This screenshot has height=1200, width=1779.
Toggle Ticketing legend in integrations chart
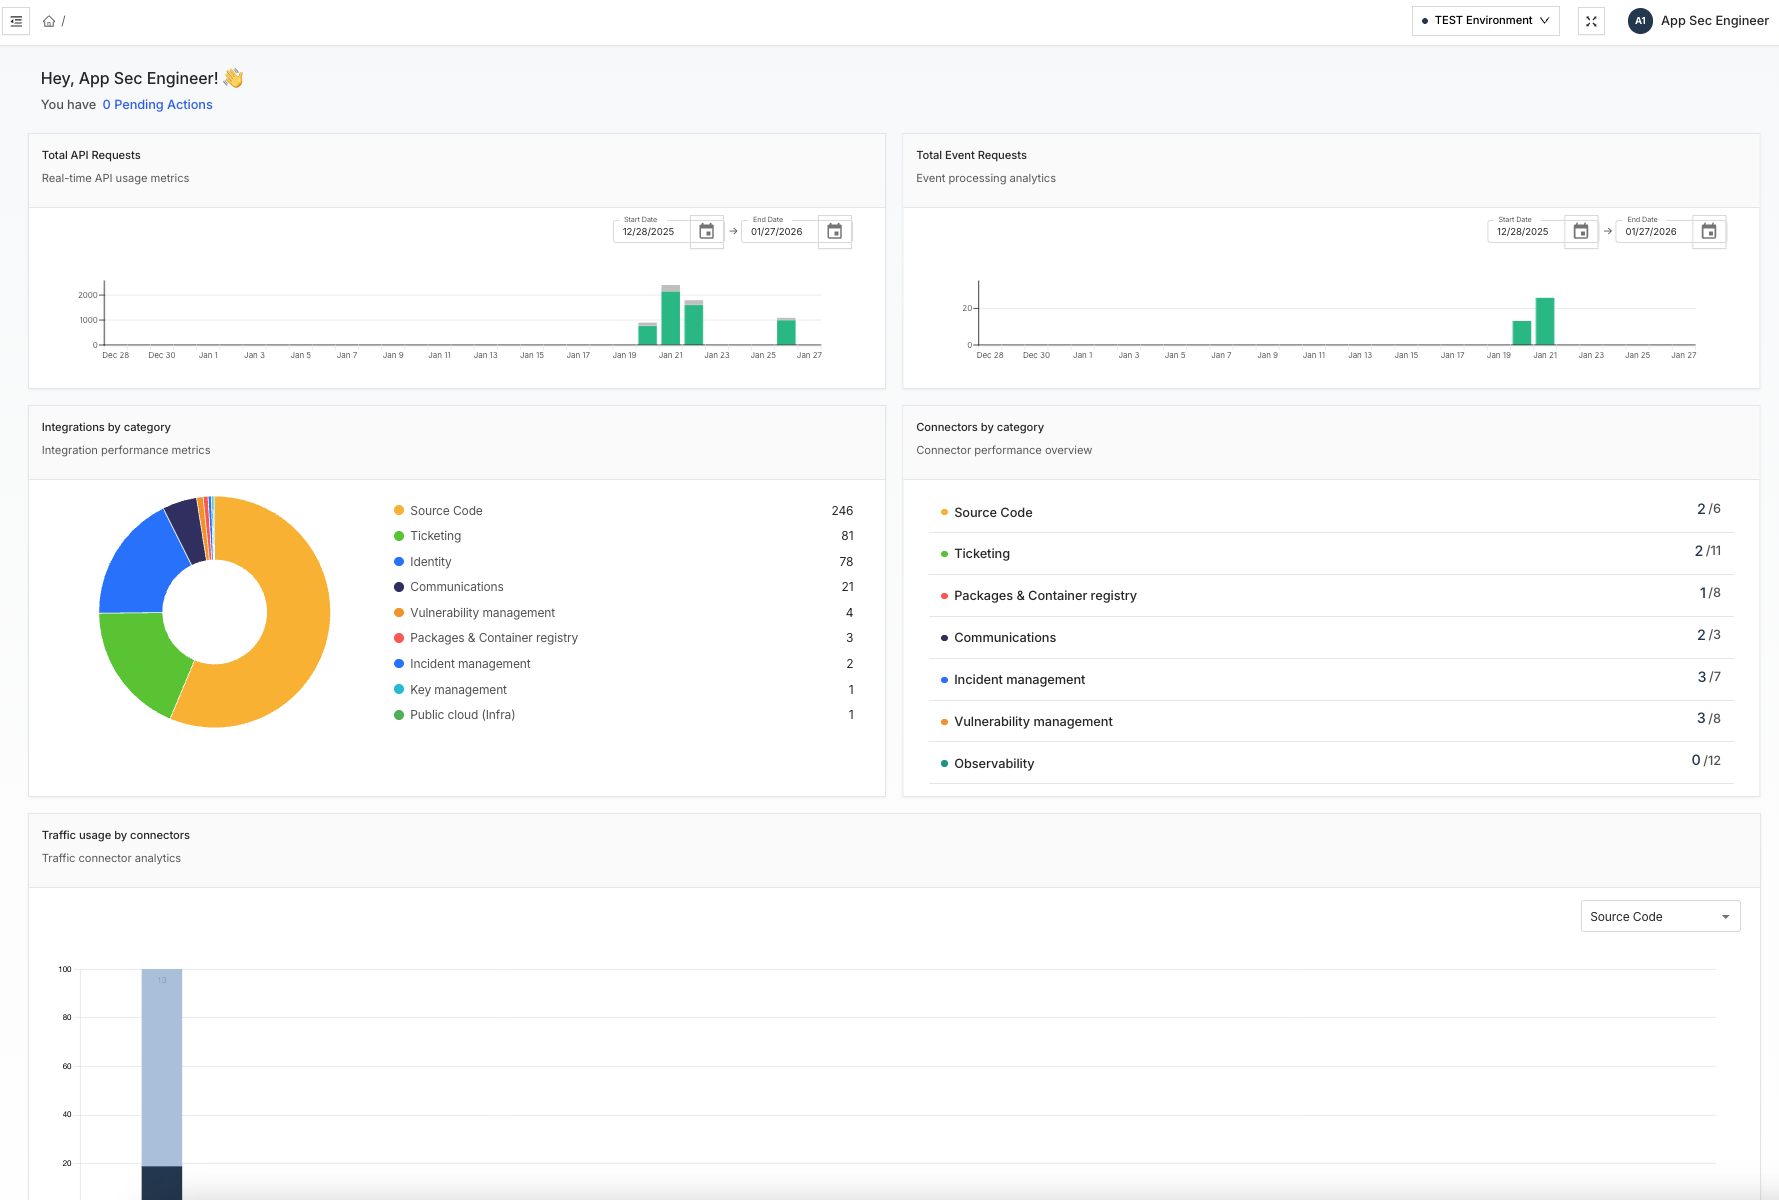435,536
